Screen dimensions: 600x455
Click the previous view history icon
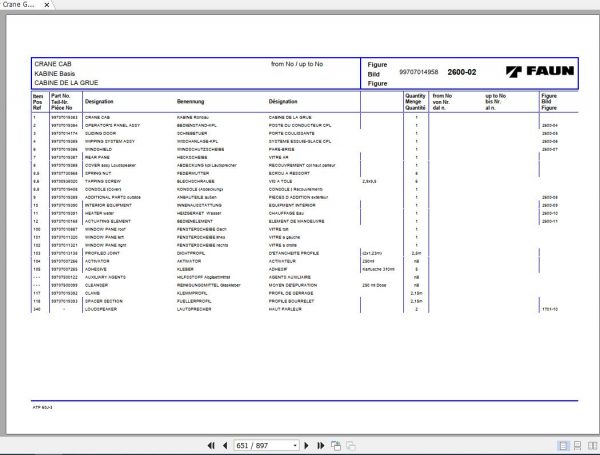pyautogui.click(x=336, y=445)
